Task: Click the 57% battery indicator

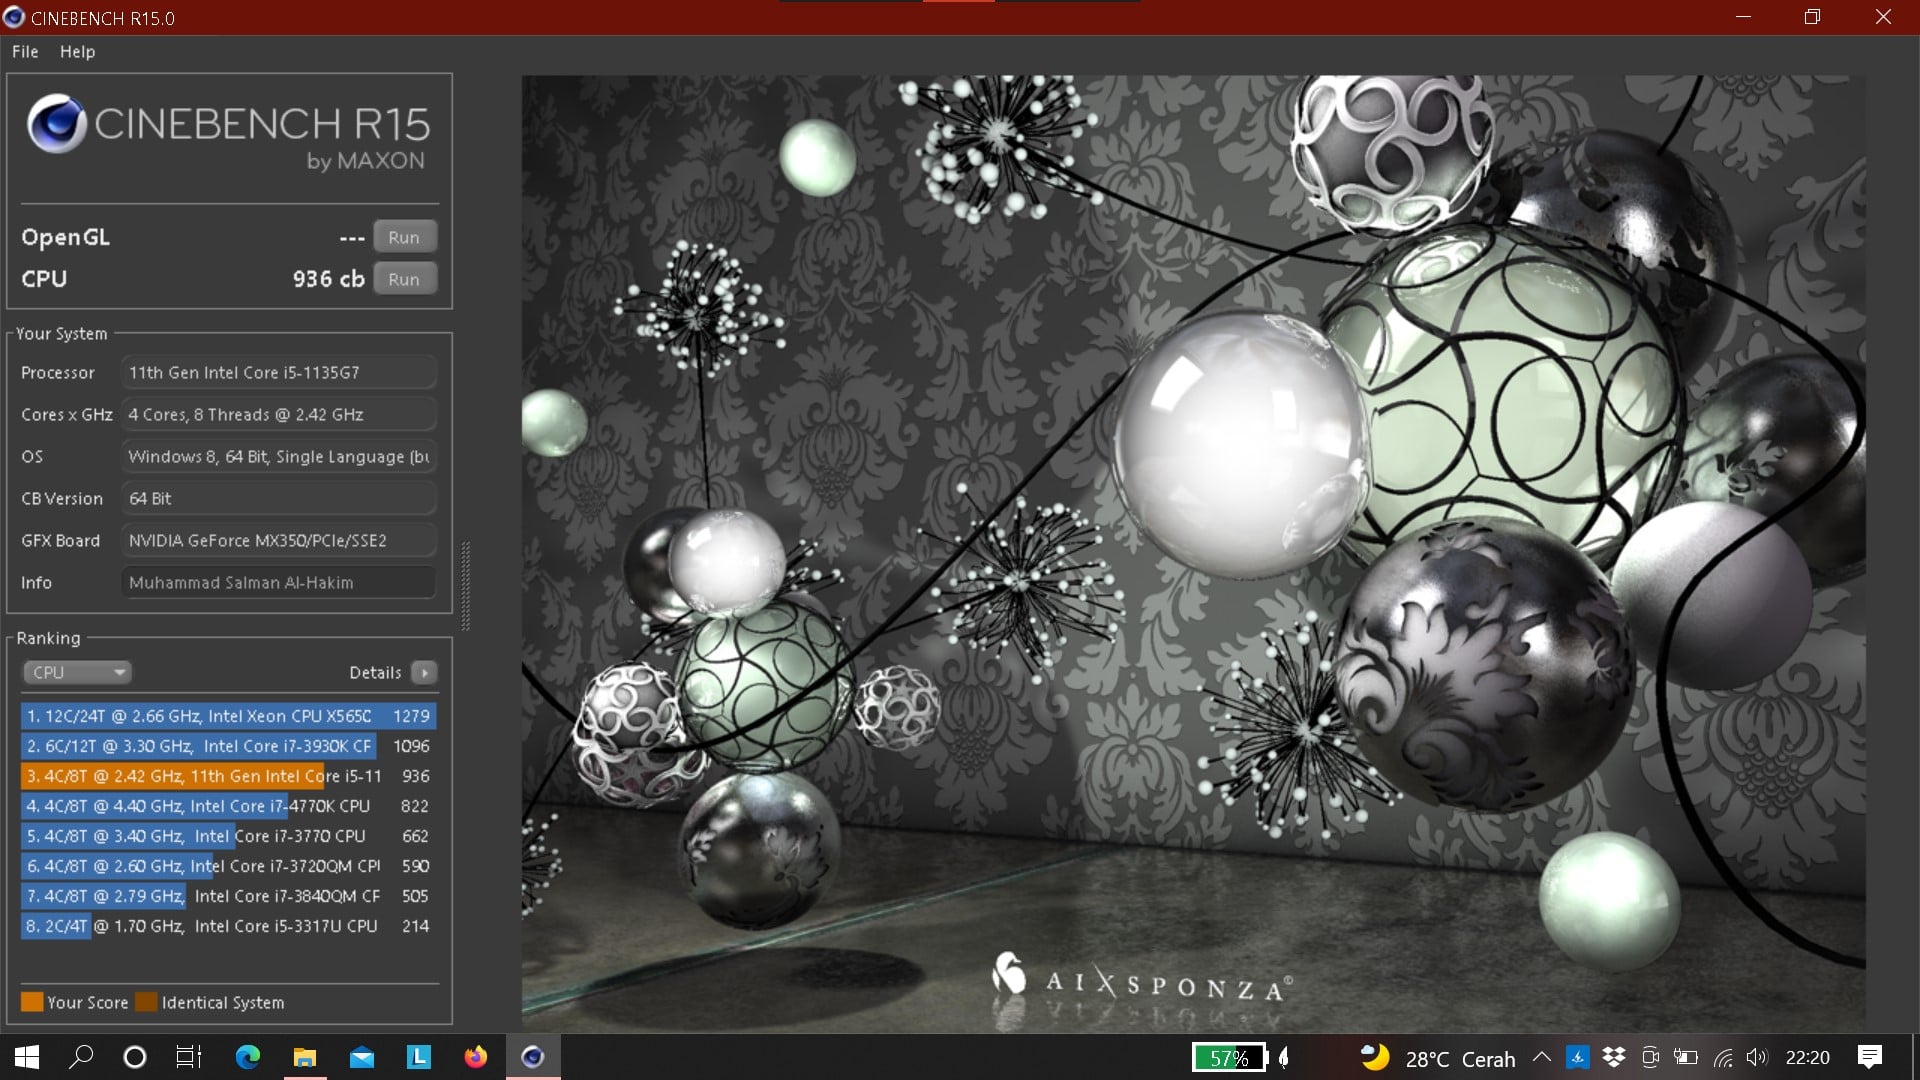Action: click(1229, 1057)
